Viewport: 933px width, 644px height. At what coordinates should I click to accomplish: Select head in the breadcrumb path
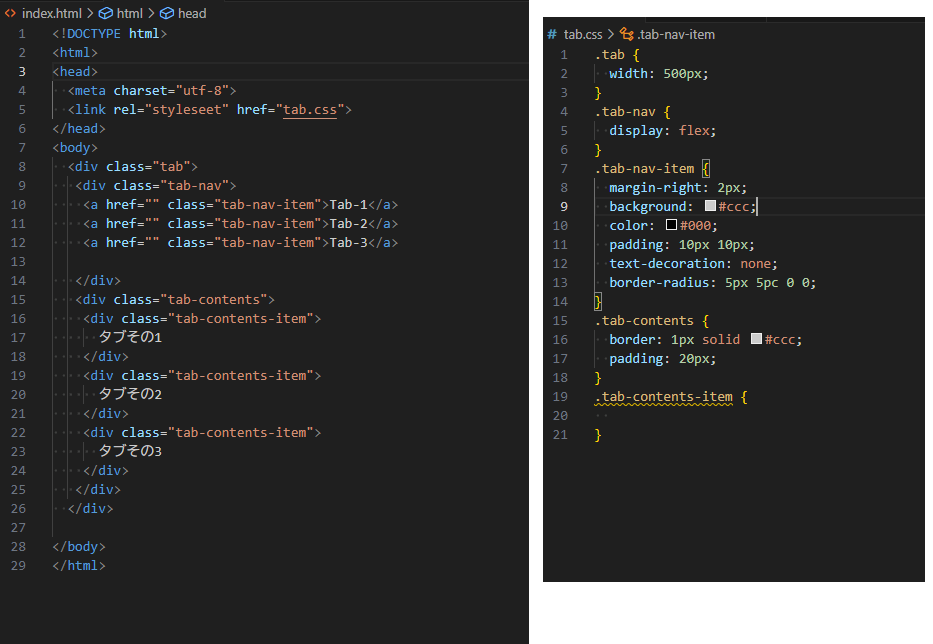(x=192, y=13)
